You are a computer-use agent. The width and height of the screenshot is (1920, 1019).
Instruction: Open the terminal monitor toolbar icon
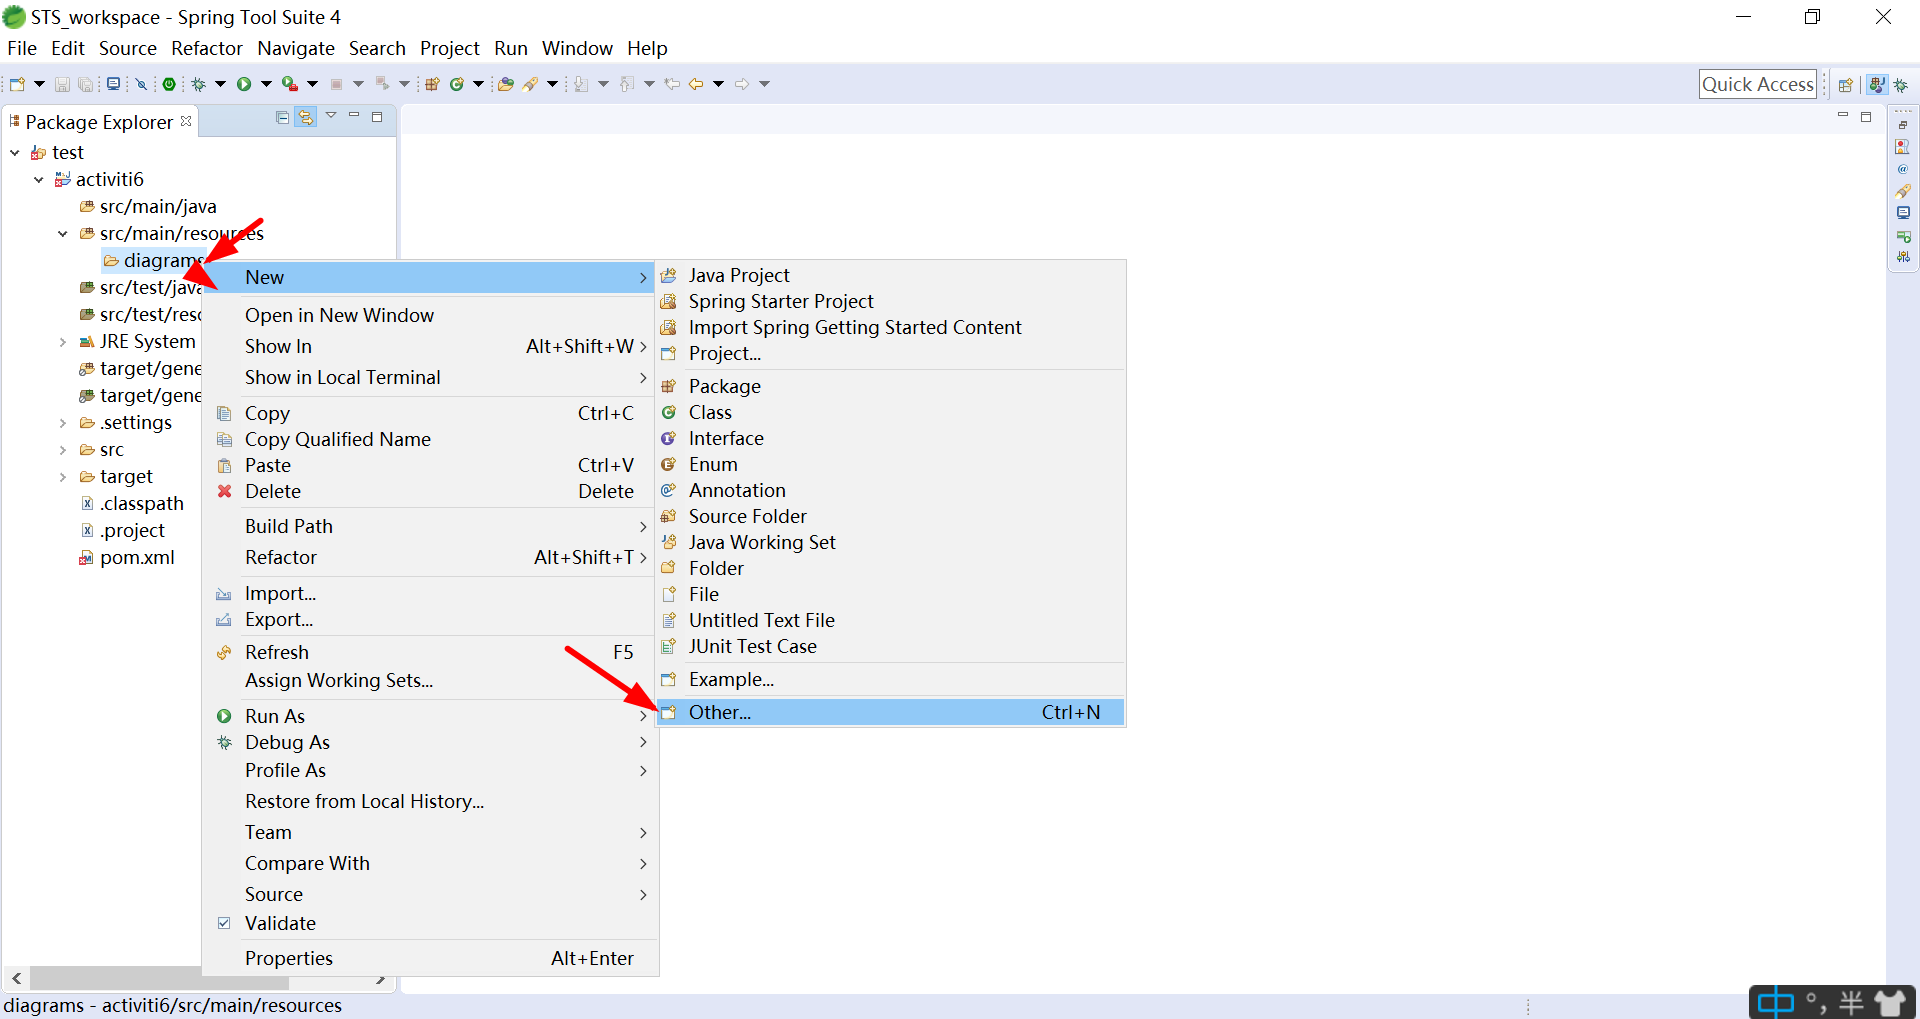pos(113,84)
